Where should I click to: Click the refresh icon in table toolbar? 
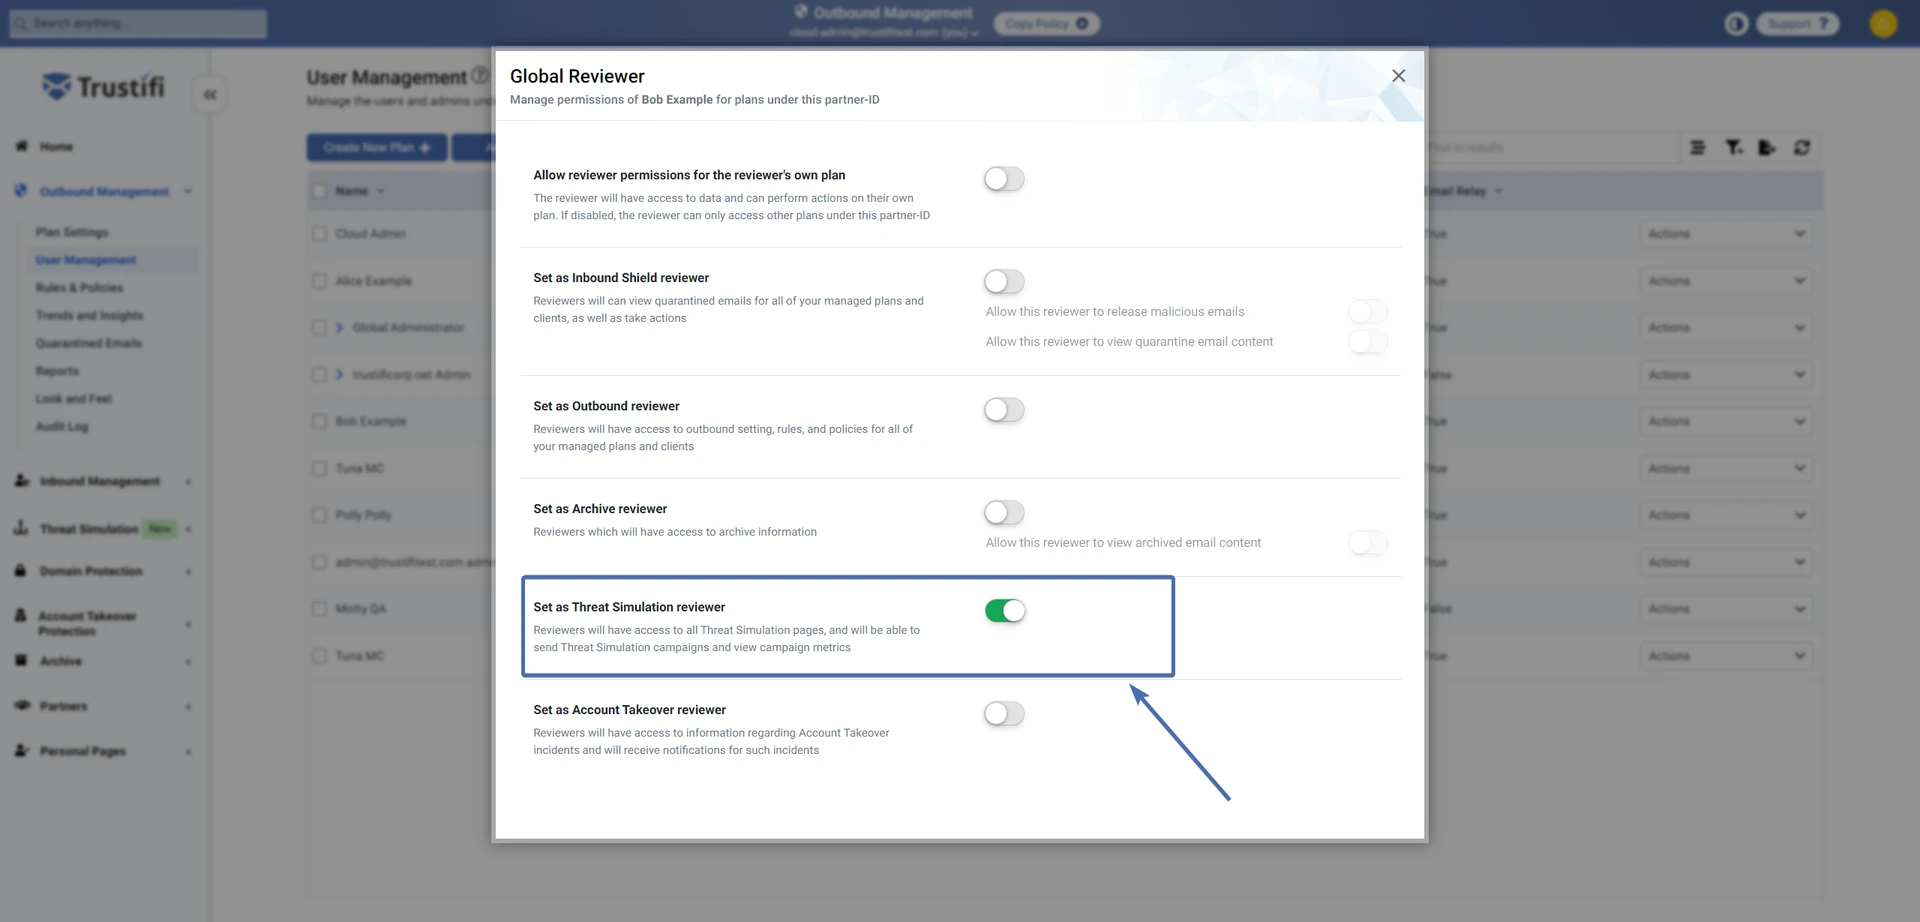click(1802, 148)
